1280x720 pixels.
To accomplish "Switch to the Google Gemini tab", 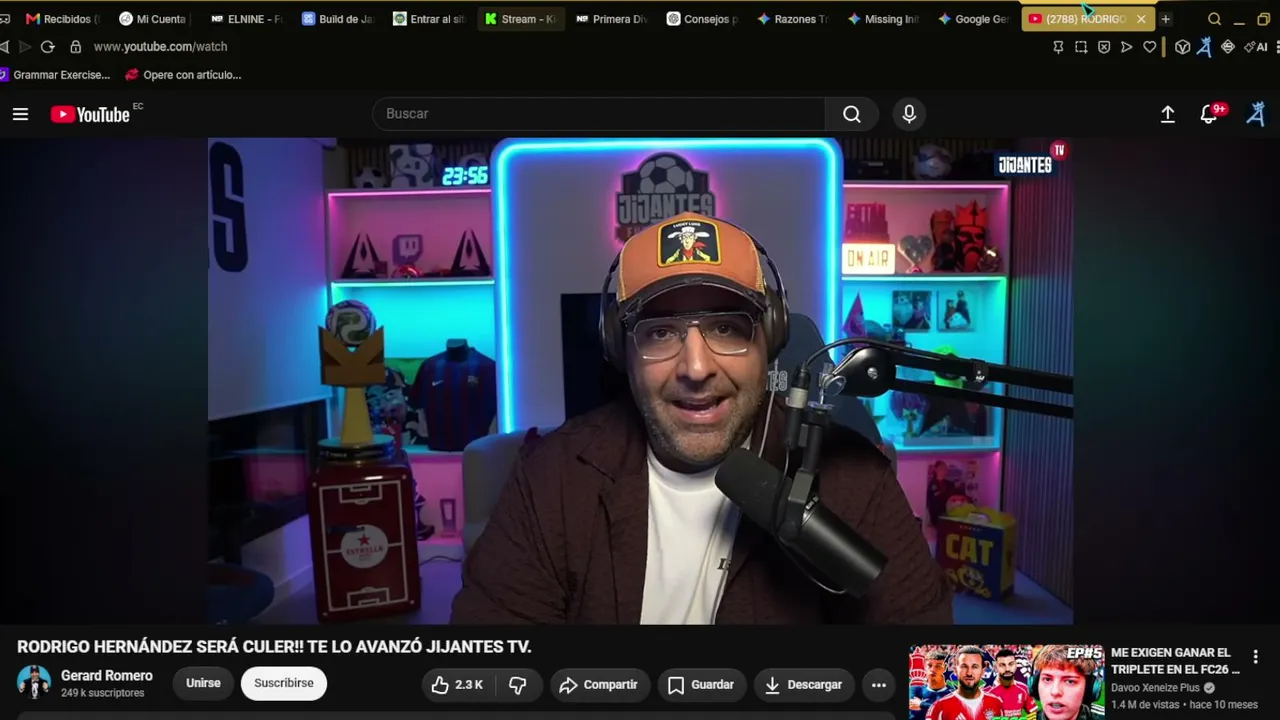I will [x=974, y=19].
